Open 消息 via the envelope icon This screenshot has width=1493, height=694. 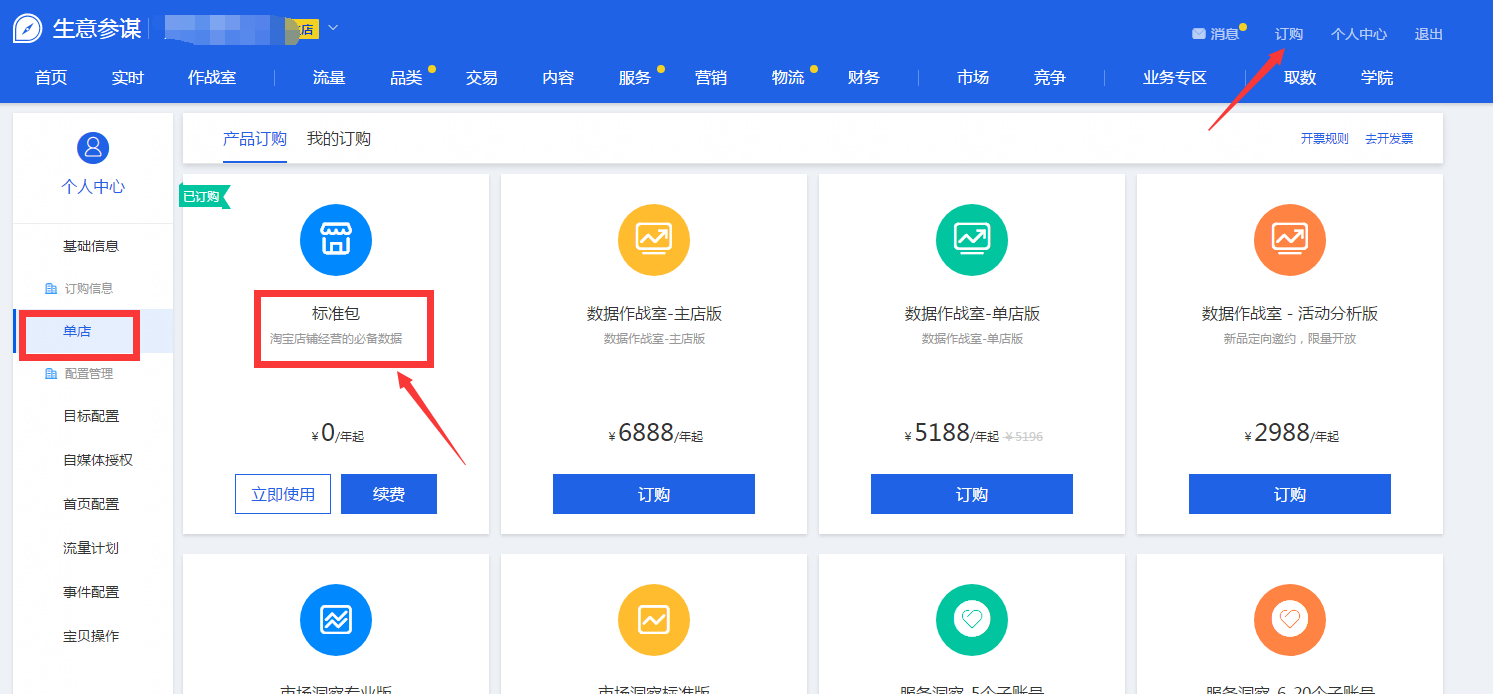1200,33
